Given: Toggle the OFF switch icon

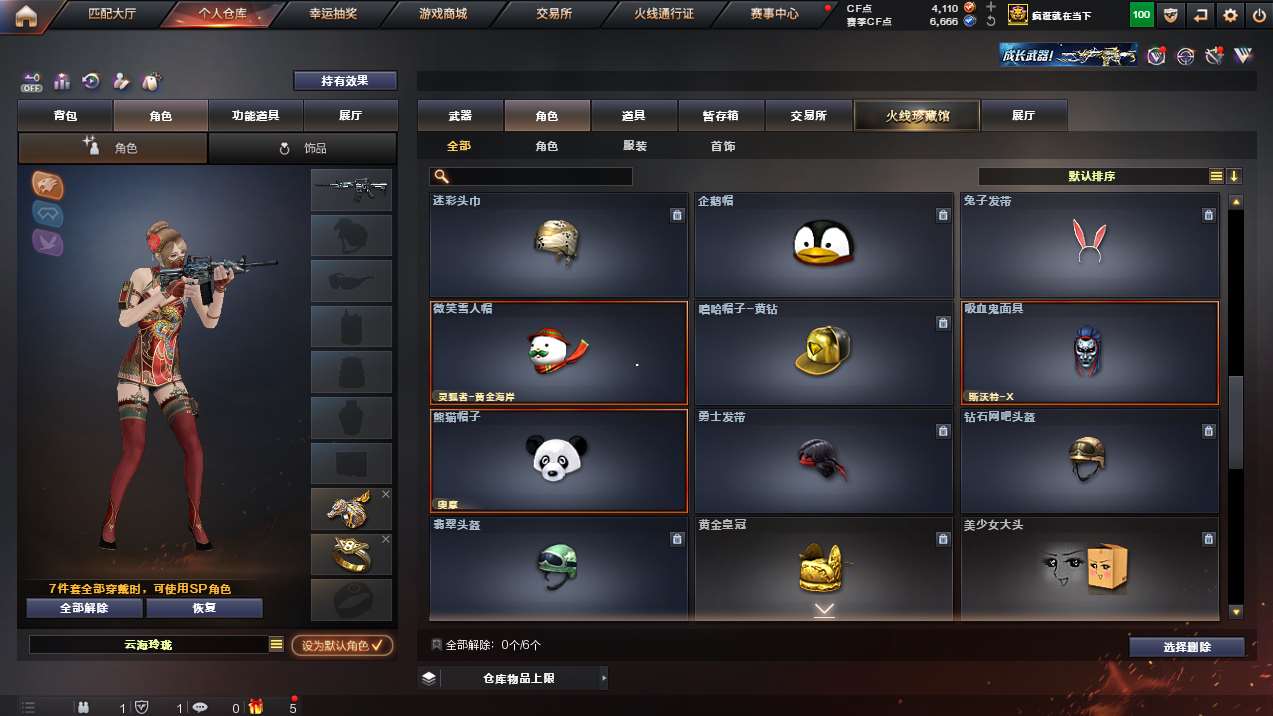Looking at the screenshot, I should pos(32,82).
